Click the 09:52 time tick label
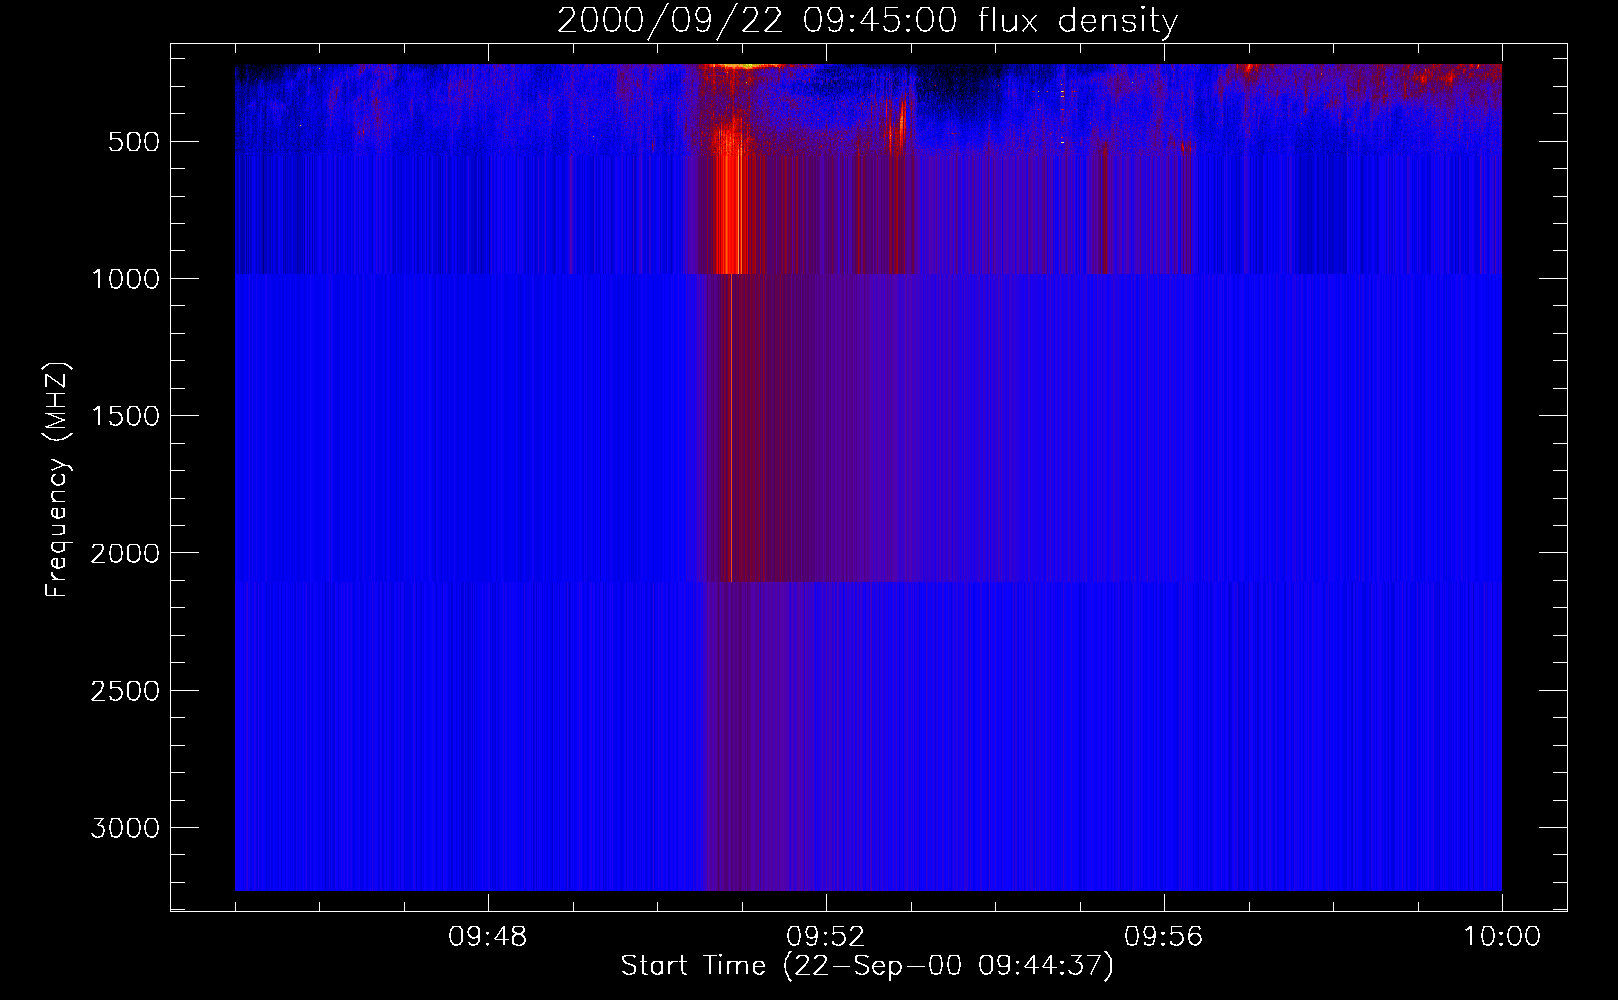 tap(826, 937)
